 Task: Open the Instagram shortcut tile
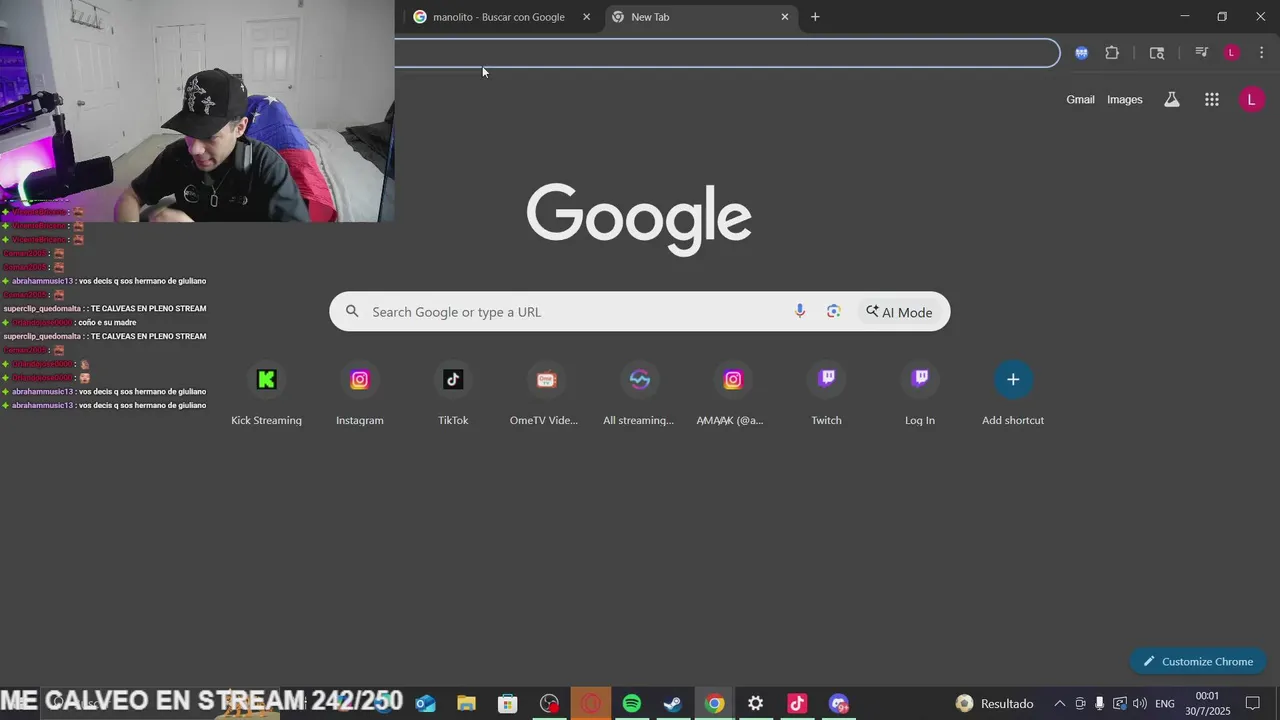360,394
